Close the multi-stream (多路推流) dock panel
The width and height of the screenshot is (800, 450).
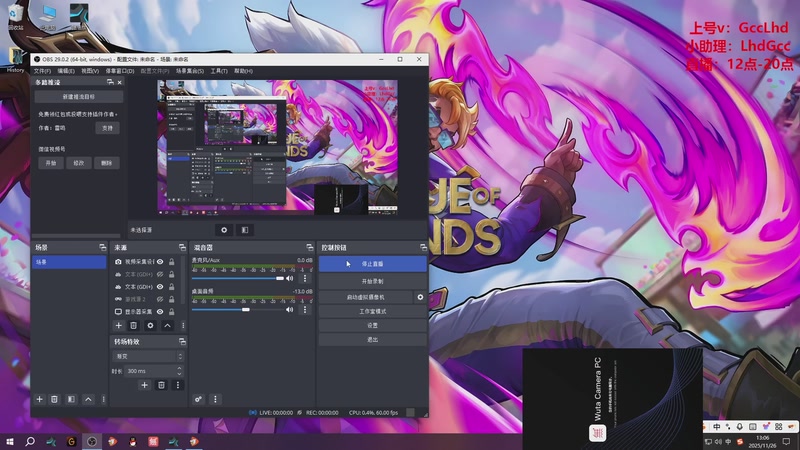click(120, 82)
